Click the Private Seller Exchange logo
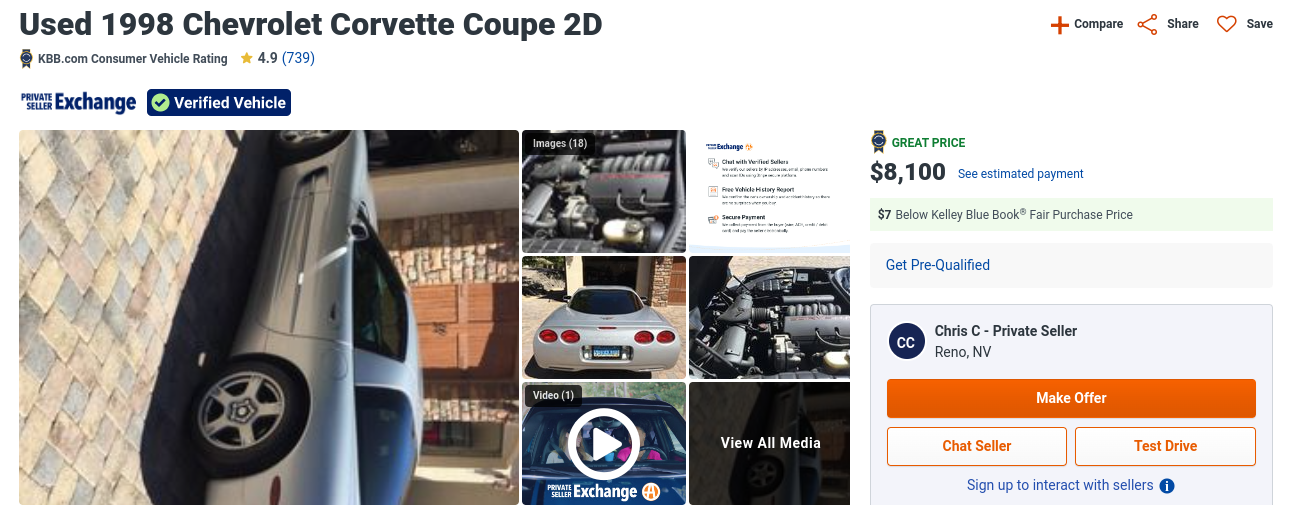The width and height of the screenshot is (1302, 505). pyautogui.click(x=78, y=102)
